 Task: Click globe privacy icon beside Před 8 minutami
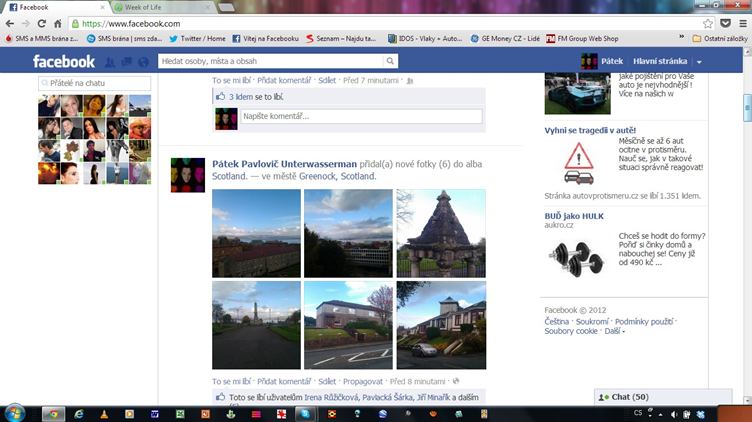tap(456, 381)
